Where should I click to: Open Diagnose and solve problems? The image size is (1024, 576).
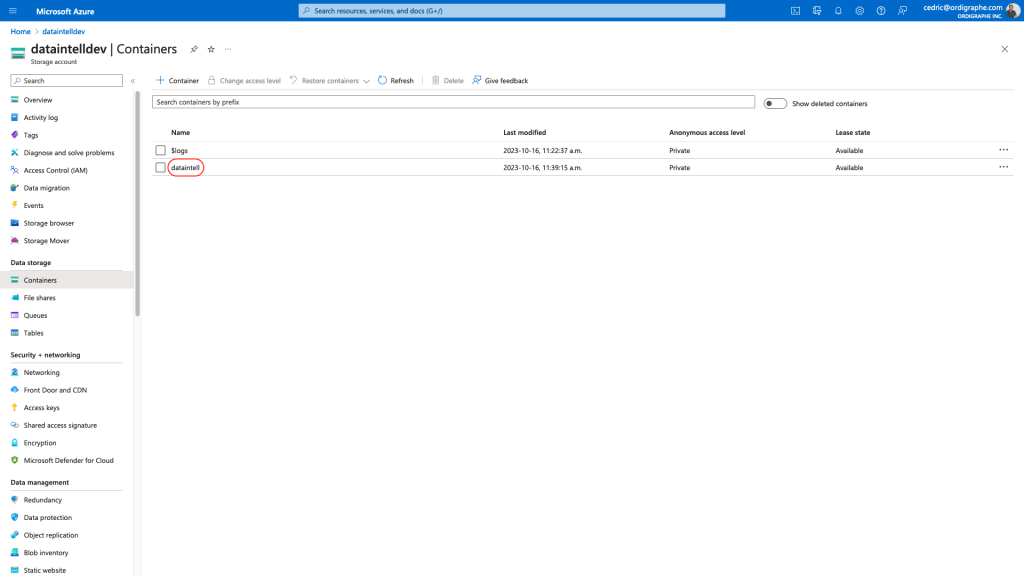click(x=67, y=153)
